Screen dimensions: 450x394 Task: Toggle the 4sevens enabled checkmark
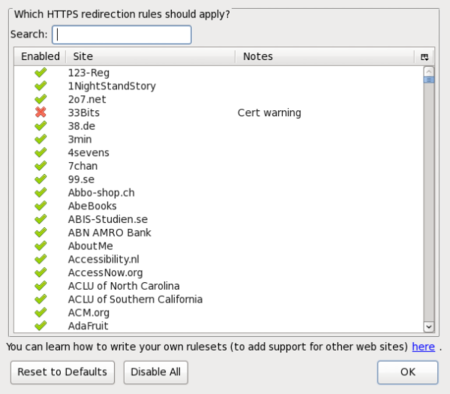point(41,152)
